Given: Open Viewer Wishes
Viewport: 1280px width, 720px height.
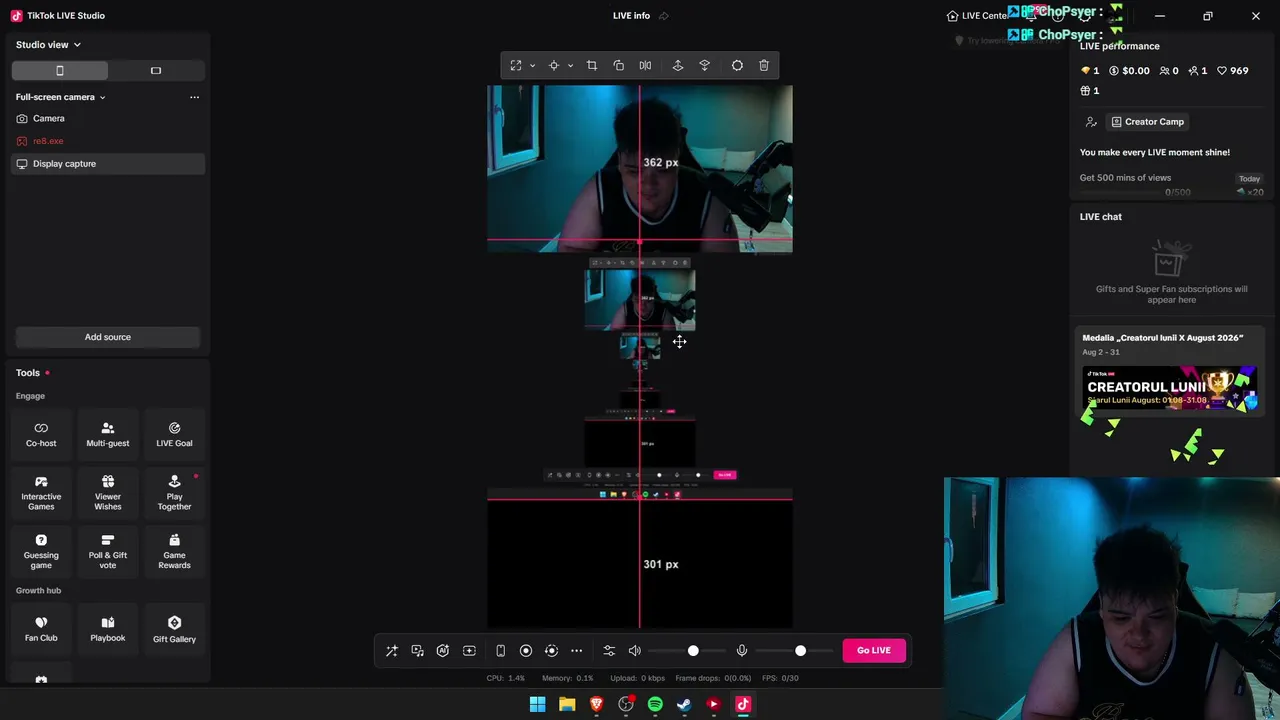Looking at the screenshot, I should coord(108,493).
